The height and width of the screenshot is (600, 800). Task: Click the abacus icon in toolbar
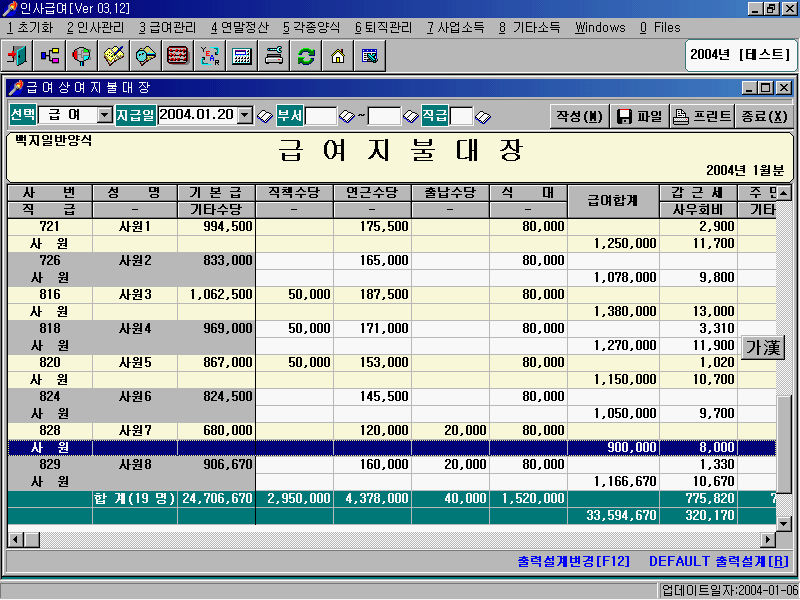pyautogui.click(x=178, y=56)
